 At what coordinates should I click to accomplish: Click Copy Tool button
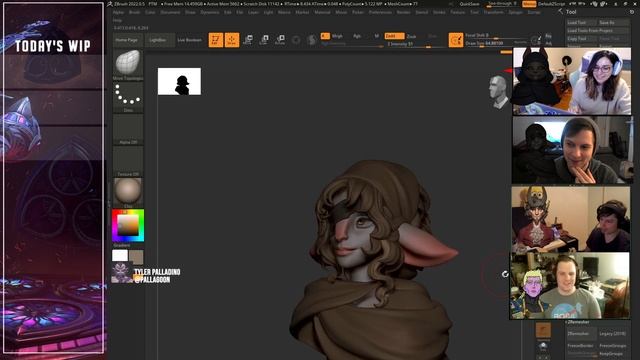tap(581, 39)
